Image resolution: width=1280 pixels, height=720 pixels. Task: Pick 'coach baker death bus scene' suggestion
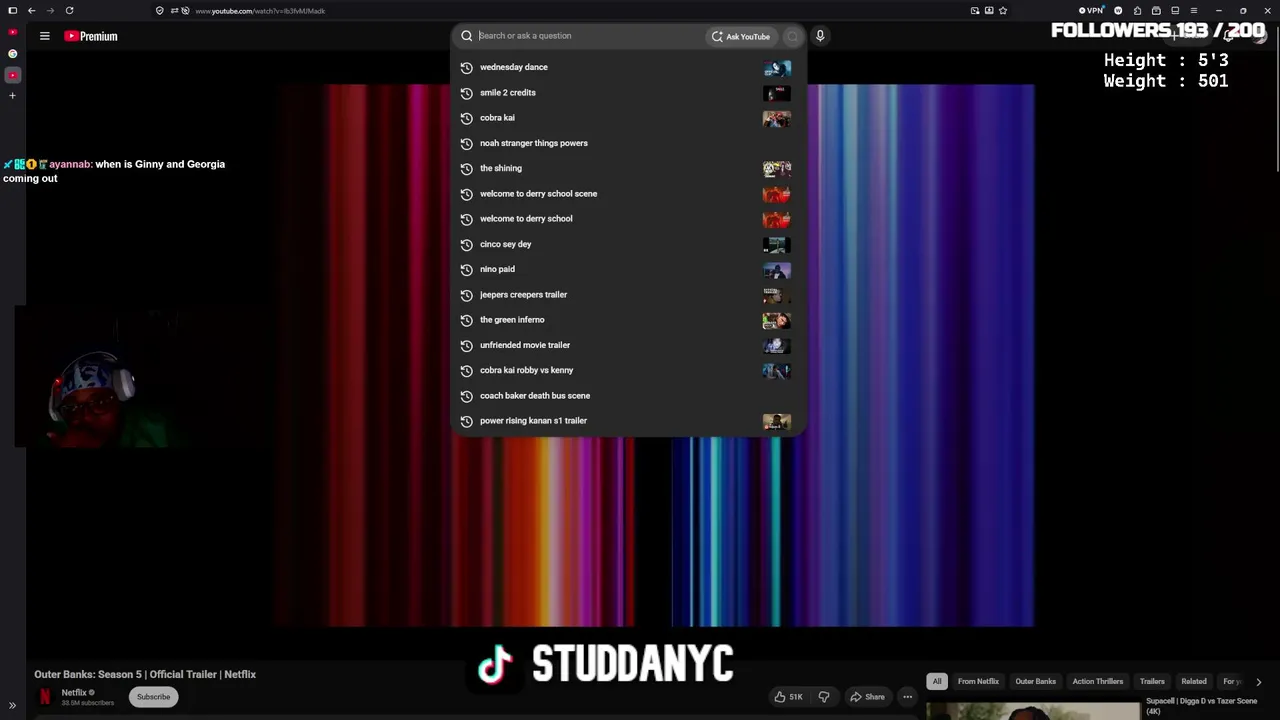(x=628, y=395)
